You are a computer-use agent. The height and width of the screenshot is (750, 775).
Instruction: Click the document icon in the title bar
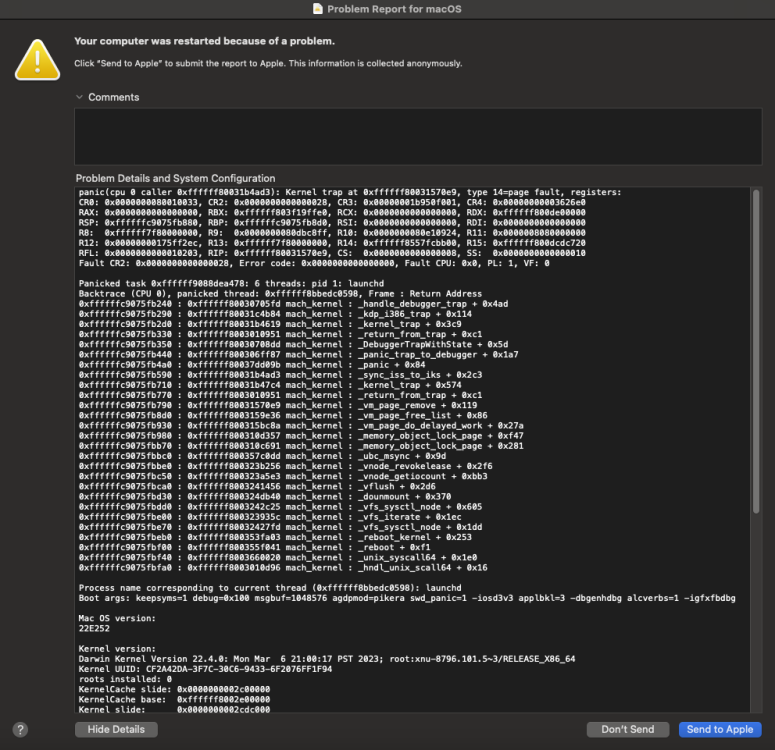(318, 9)
